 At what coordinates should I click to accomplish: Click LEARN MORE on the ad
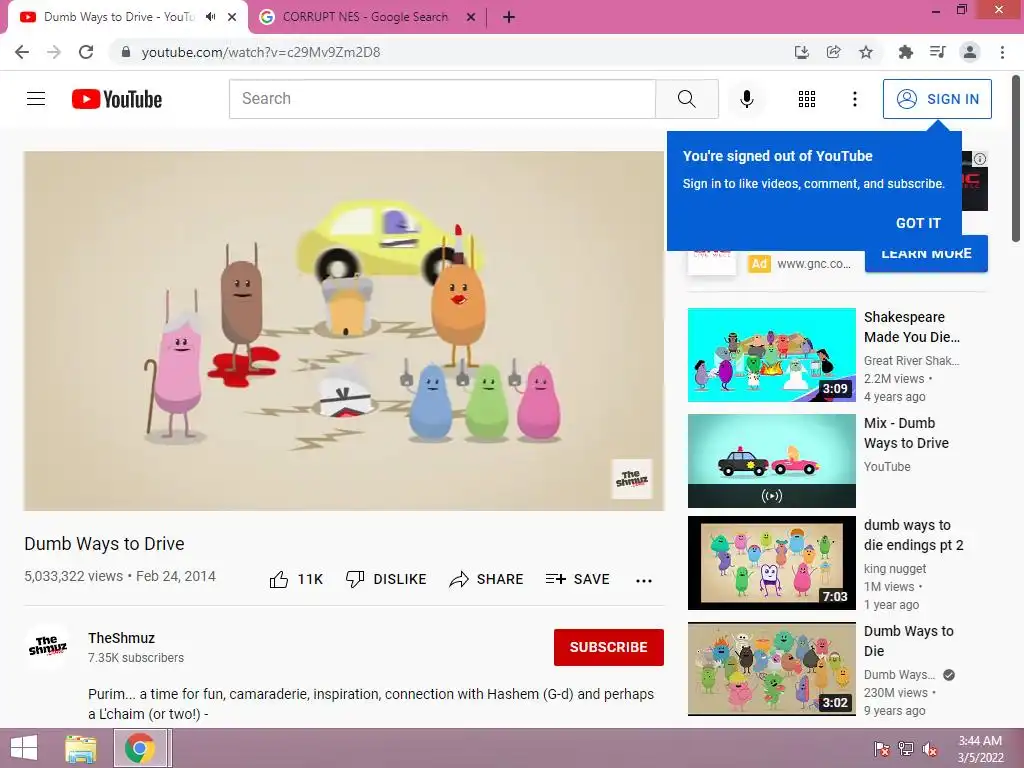[x=926, y=254]
